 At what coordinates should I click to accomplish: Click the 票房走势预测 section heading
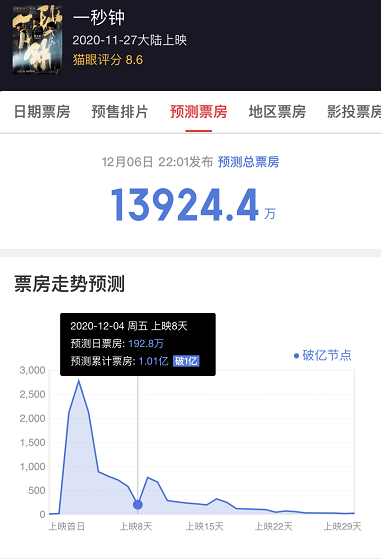[69, 284]
